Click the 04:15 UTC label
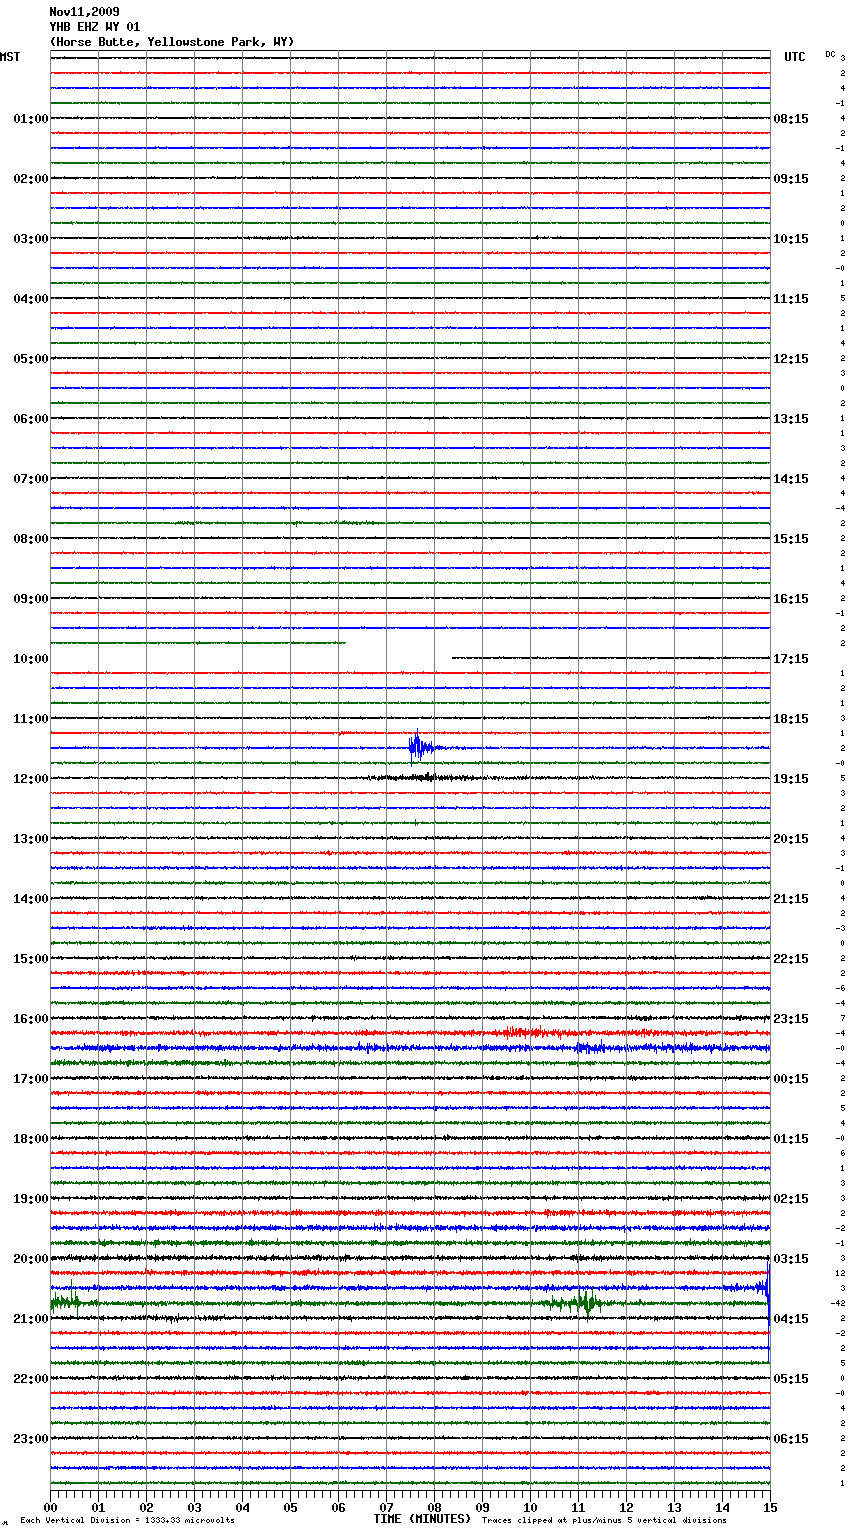 [x=791, y=1319]
